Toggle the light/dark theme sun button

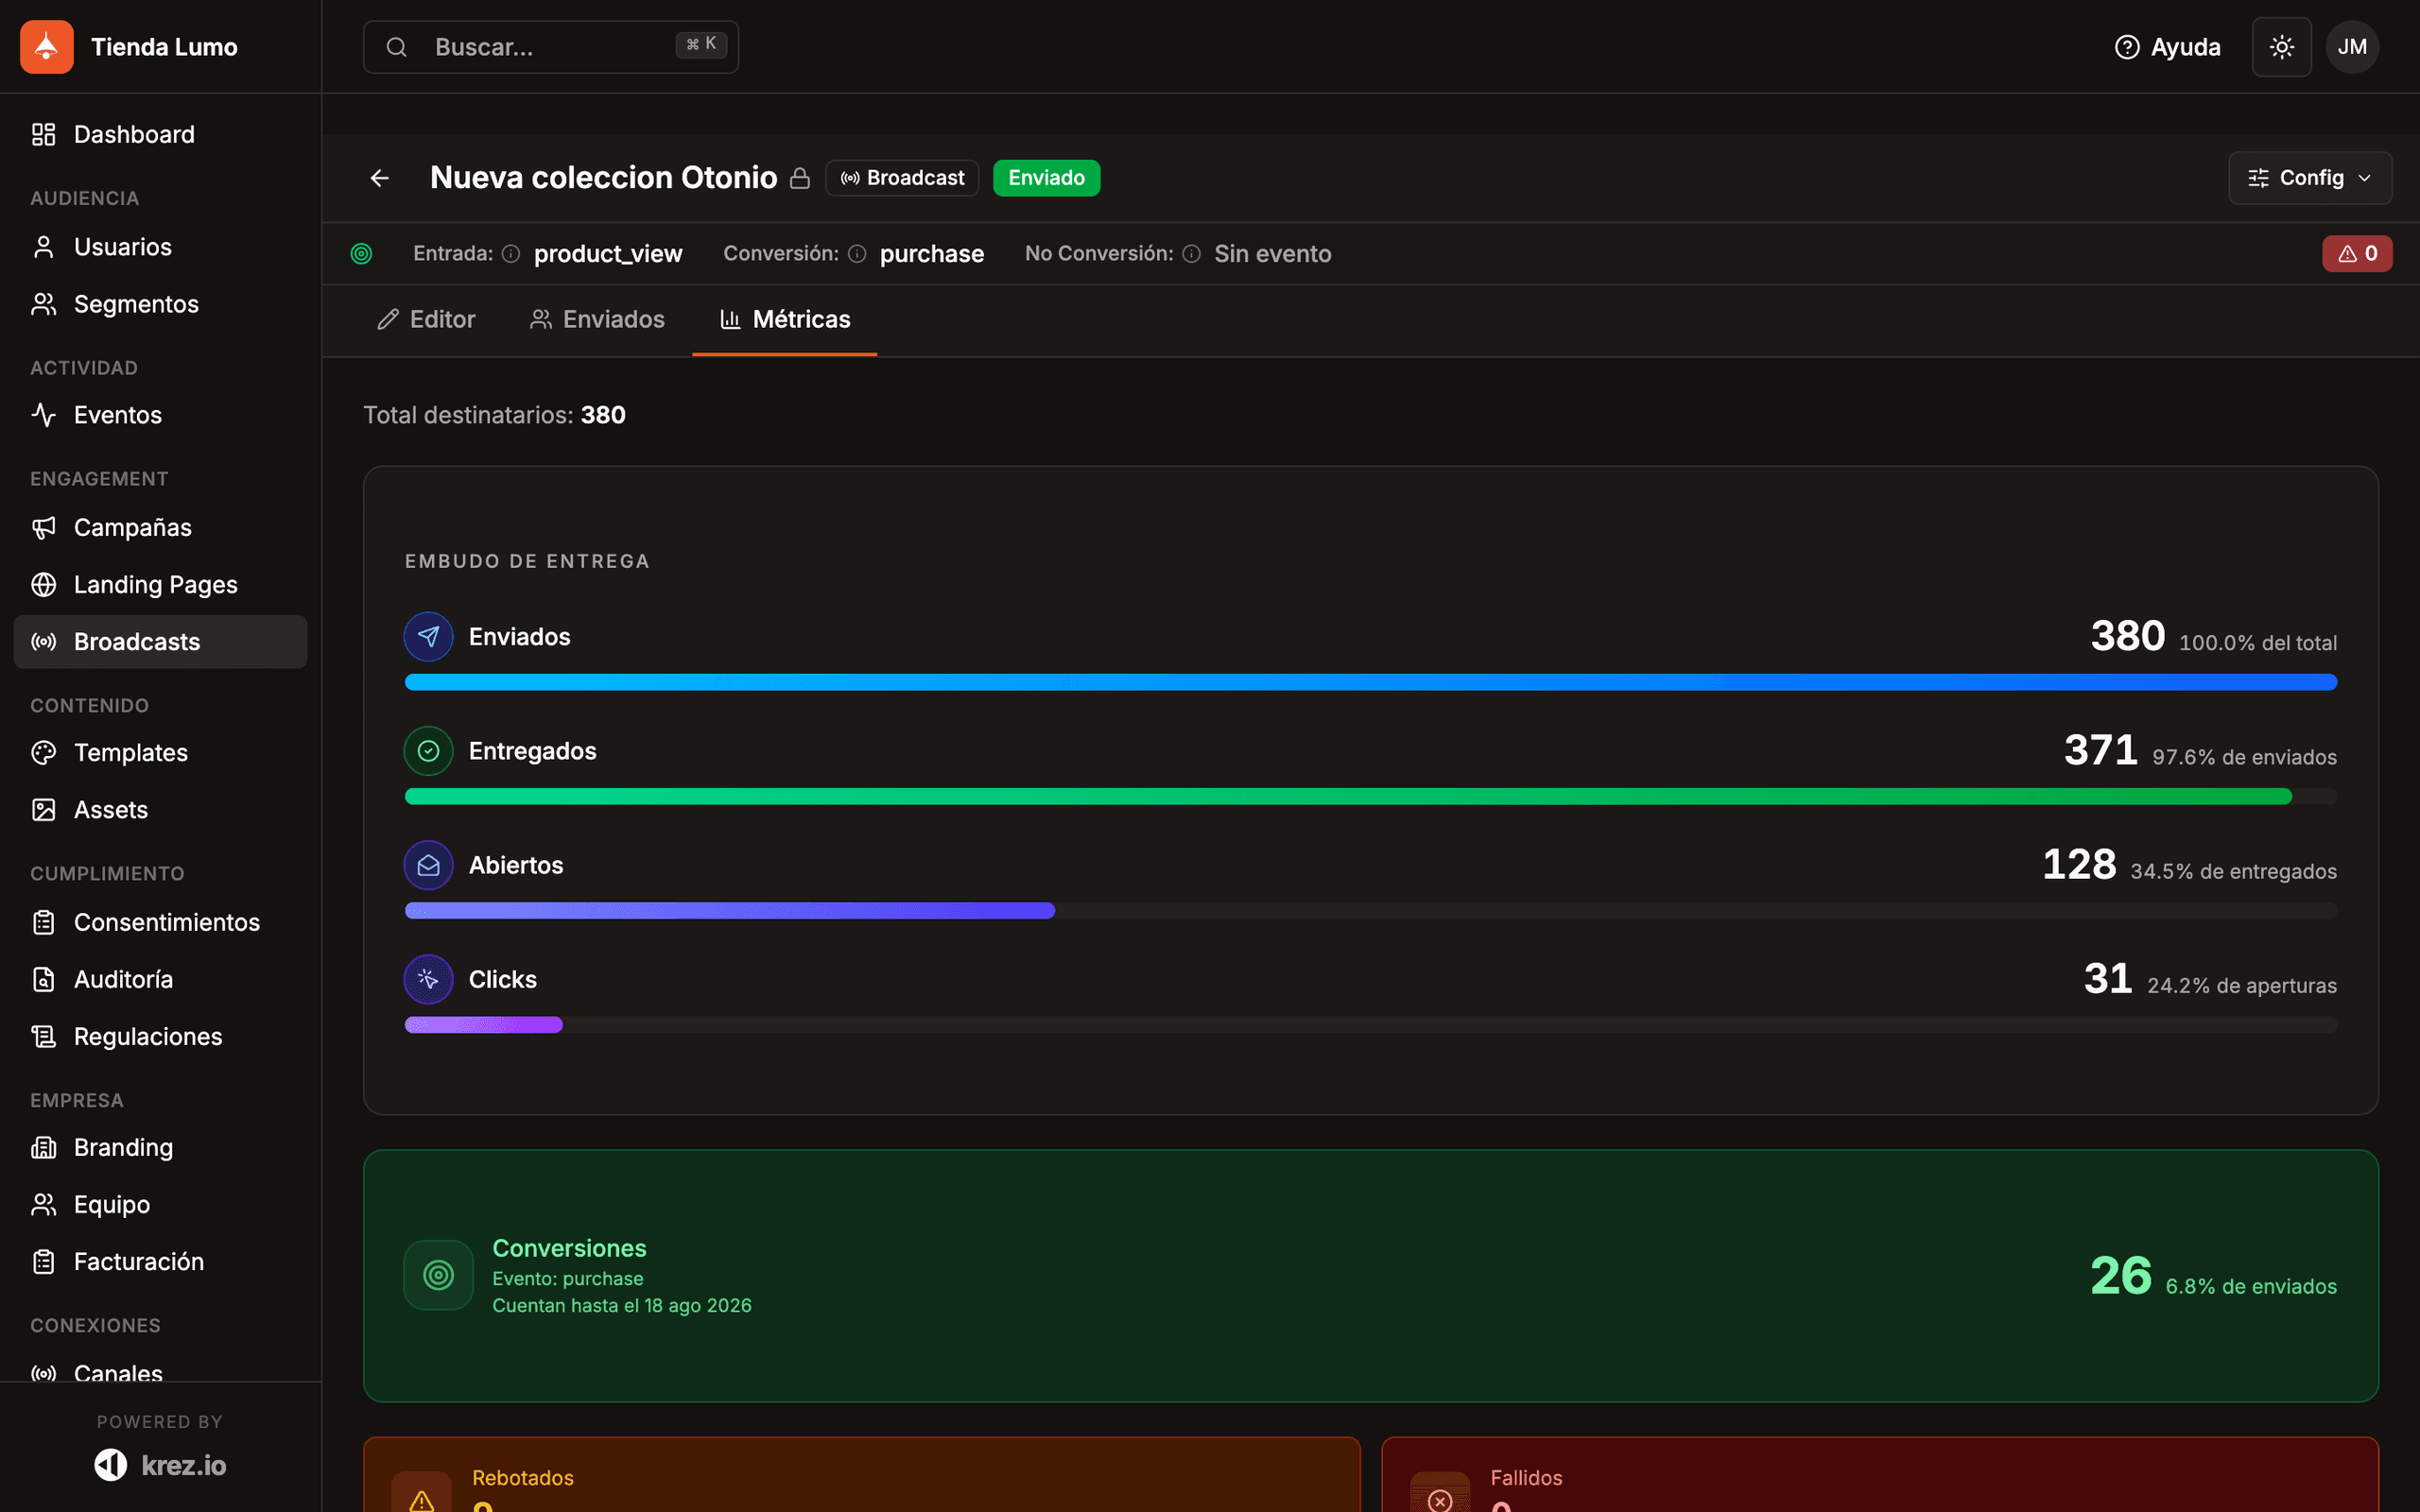pos(2281,47)
